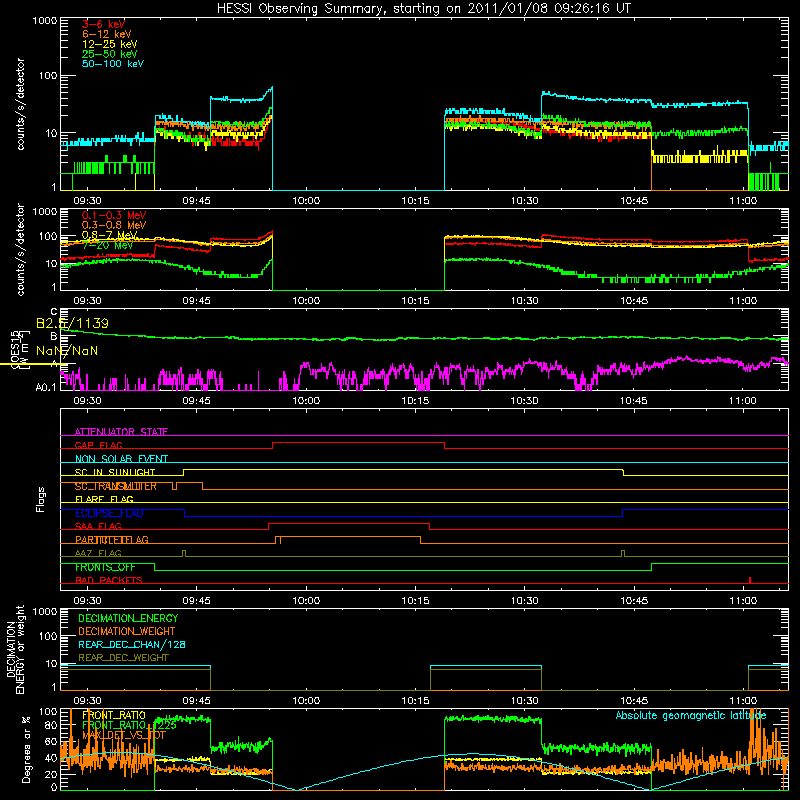Screen dimensions: 800x800
Task: Select the 3-6 keV legend label
Action: (x=103, y=24)
